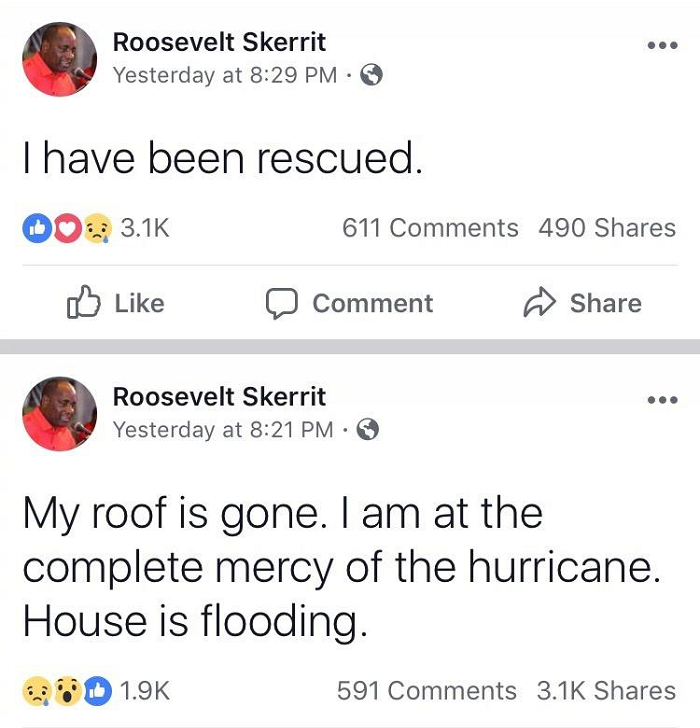700x728 pixels.
Task: Click the public globe icon on the second post
Action: pos(369,429)
